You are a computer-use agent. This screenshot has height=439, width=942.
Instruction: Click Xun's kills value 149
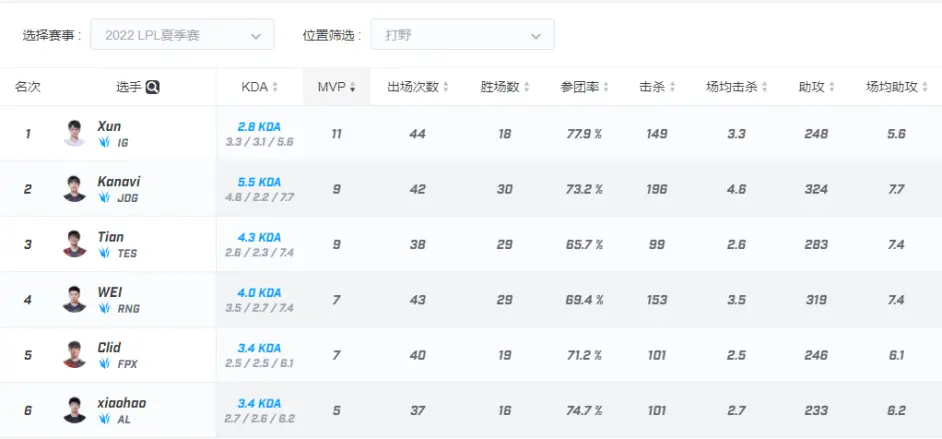(657, 134)
